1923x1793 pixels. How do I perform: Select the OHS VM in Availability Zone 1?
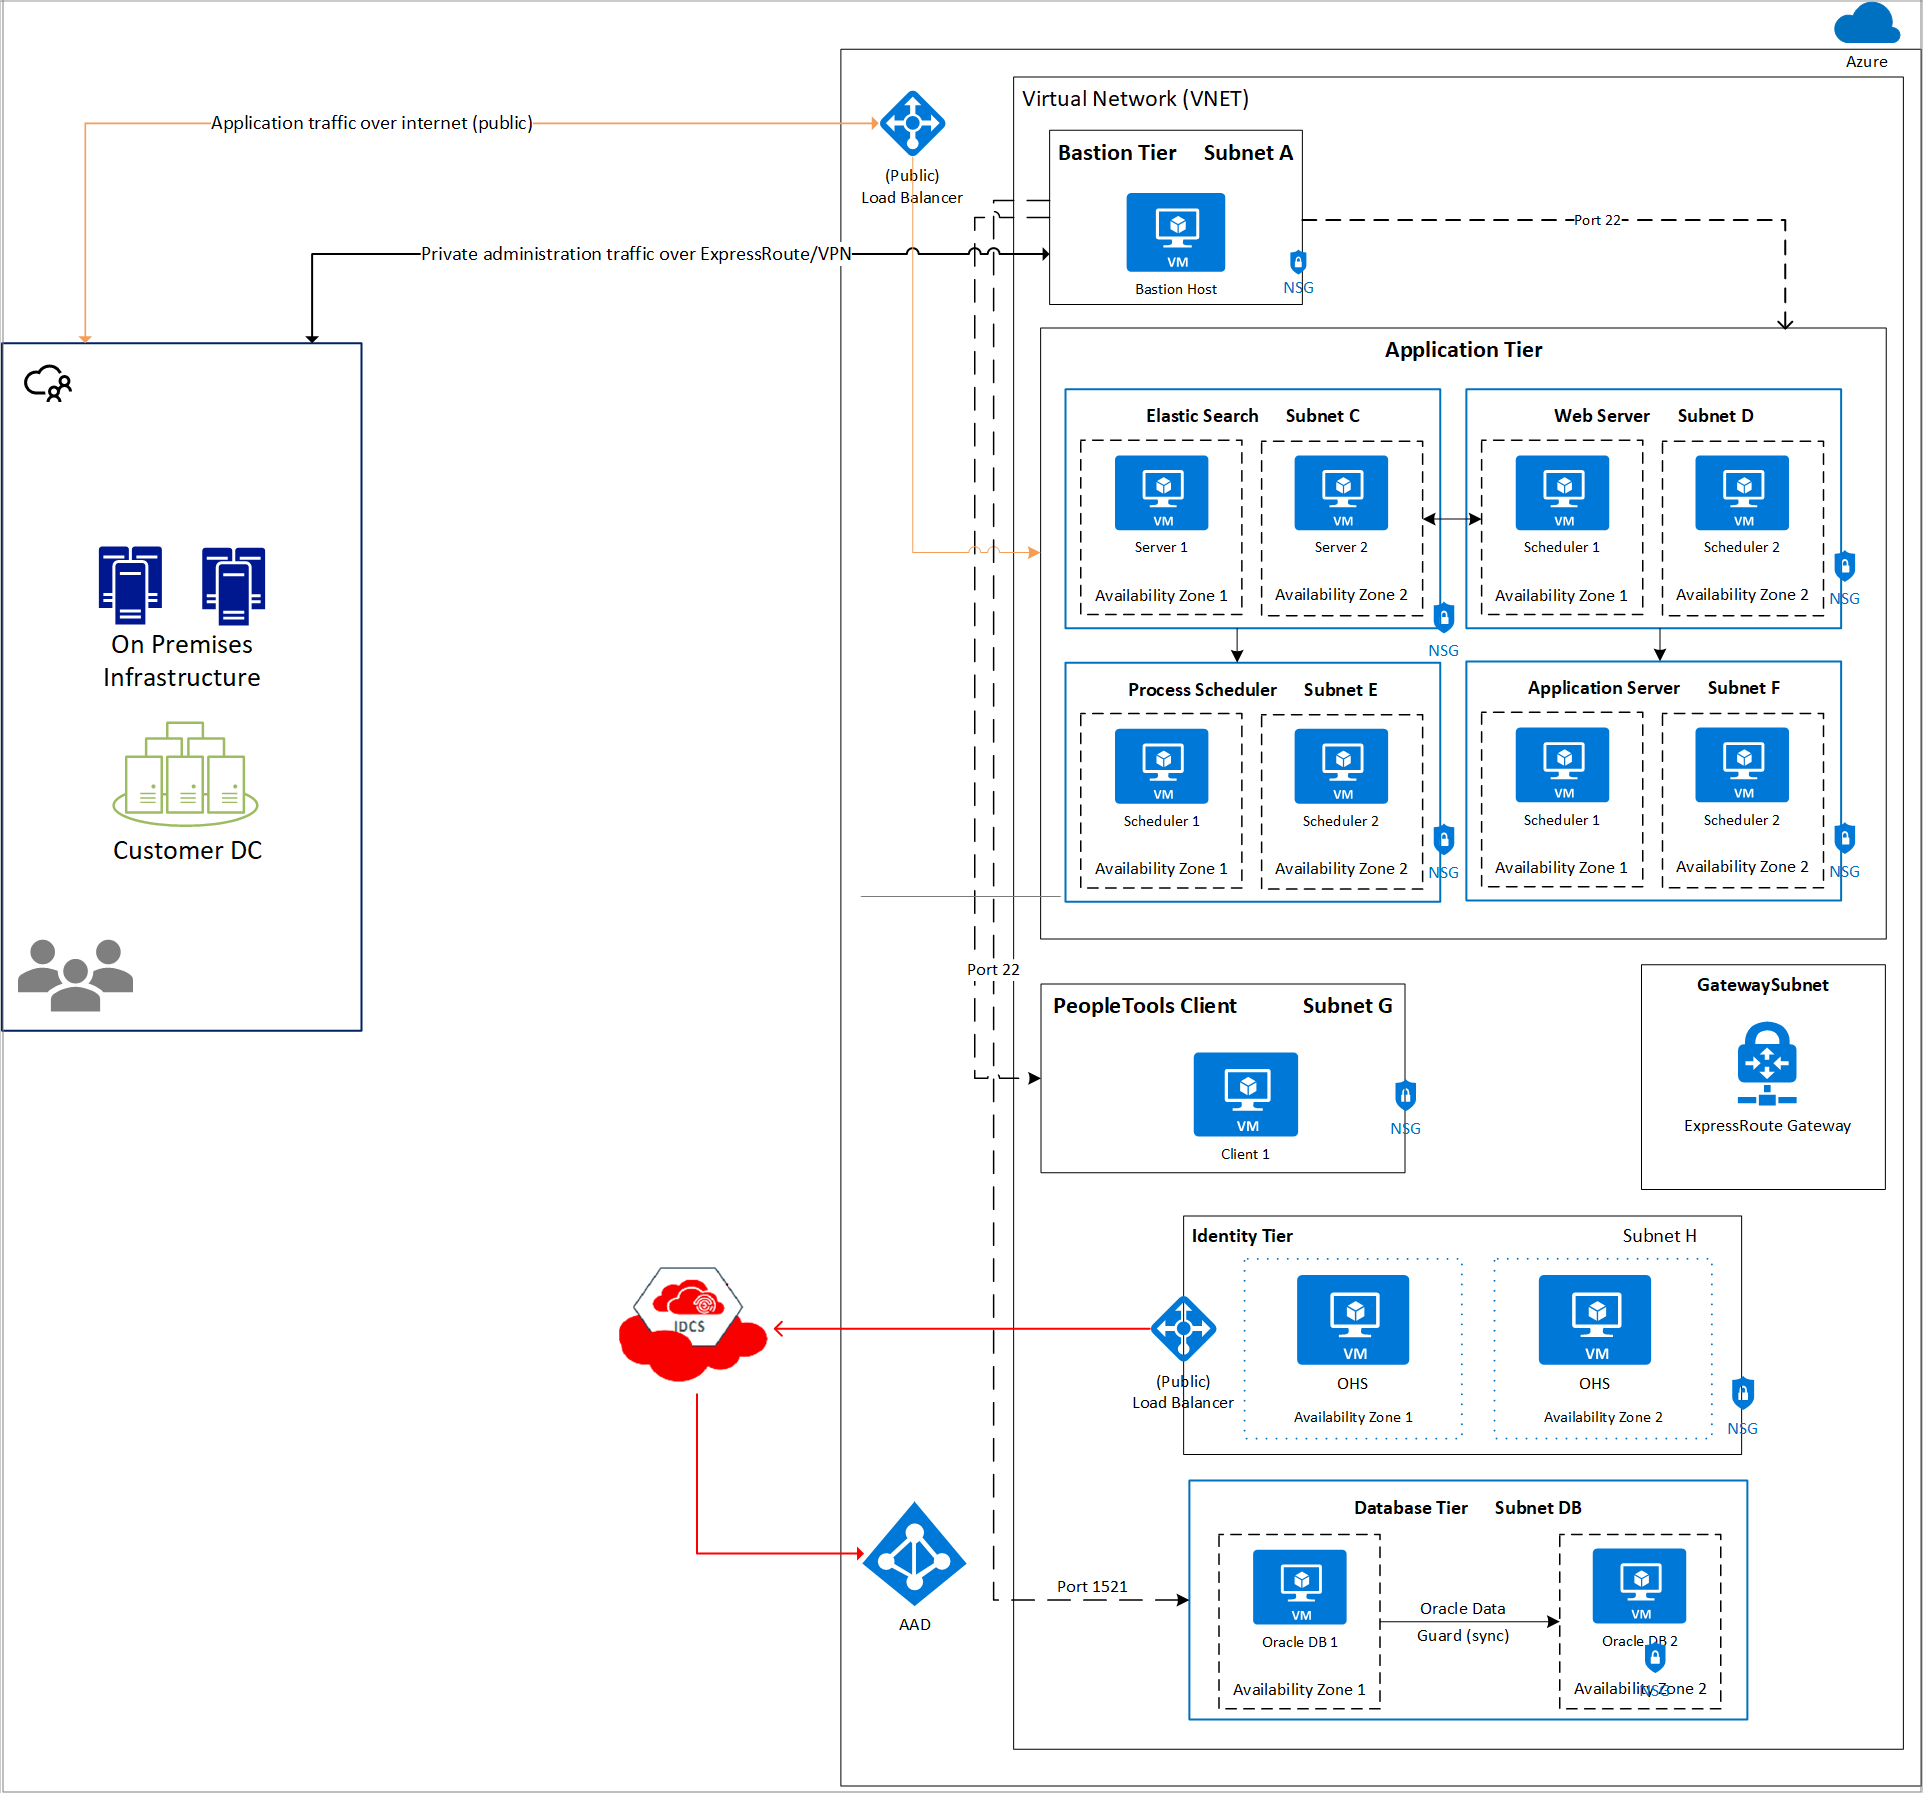pyautogui.click(x=1353, y=1320)
